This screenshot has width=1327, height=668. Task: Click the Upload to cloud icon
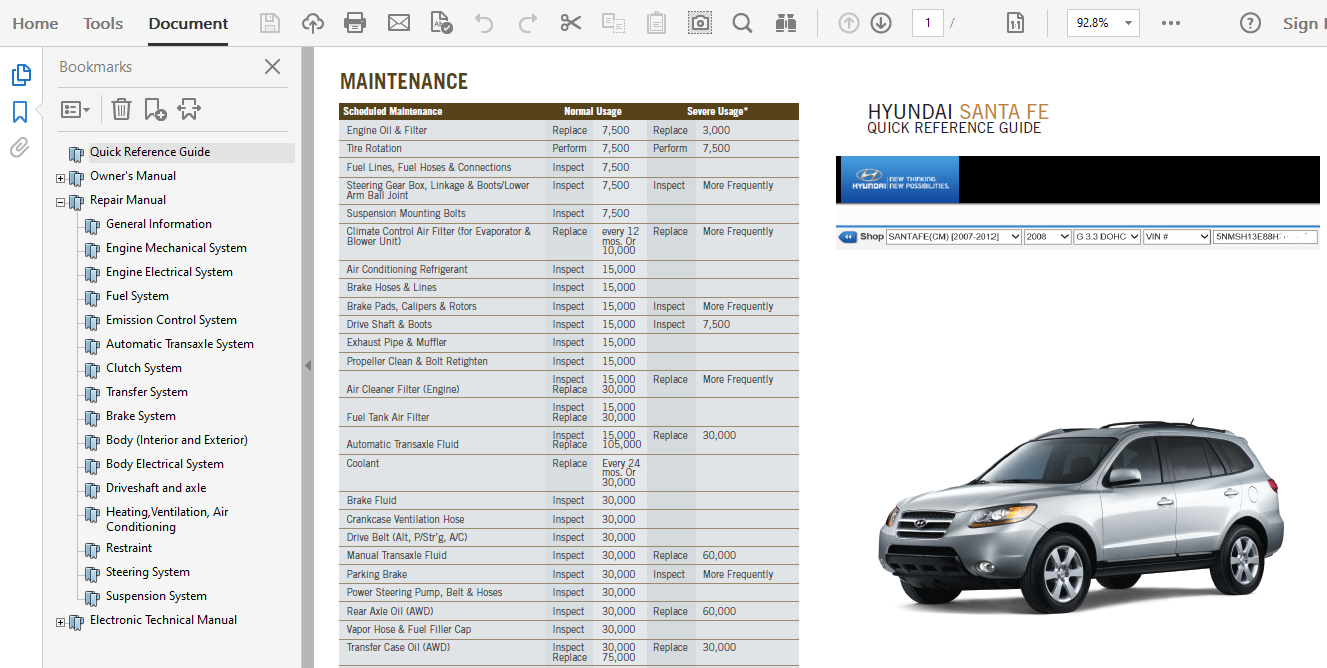point(313,23)
